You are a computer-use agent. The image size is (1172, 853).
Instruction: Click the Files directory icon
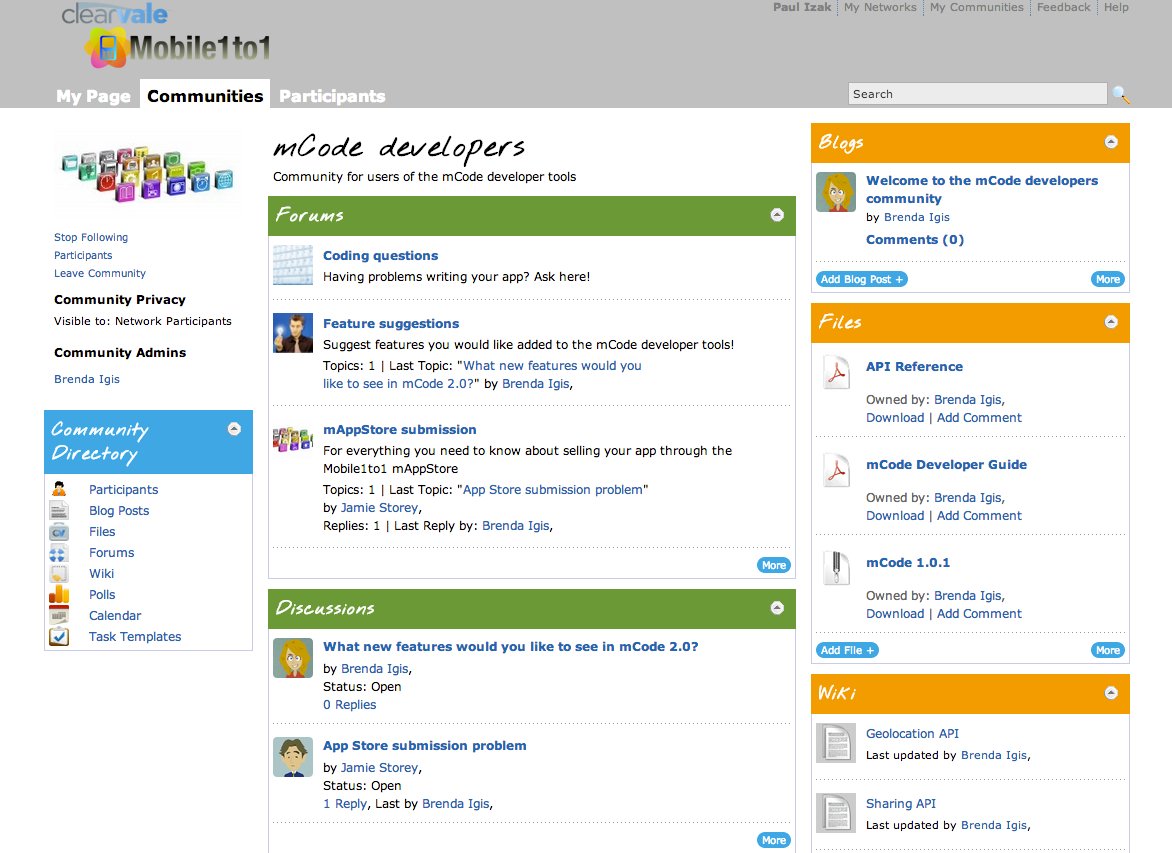pyautogui.click(x=59, y=532)
